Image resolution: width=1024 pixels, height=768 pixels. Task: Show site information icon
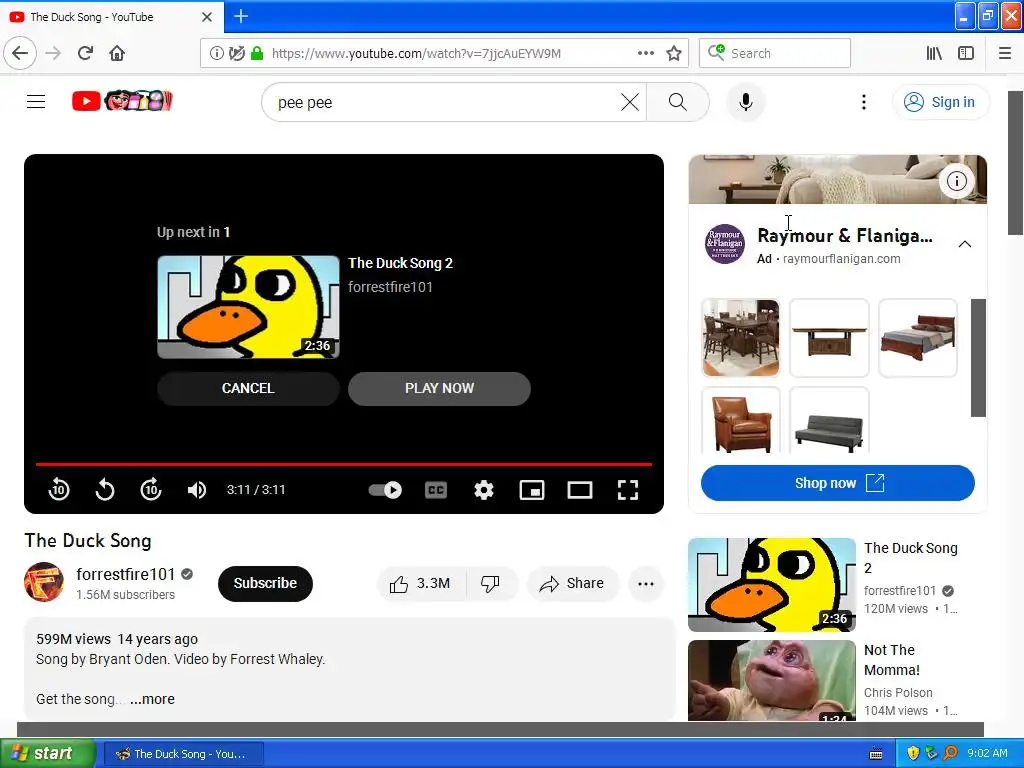click(x=216, y=53)
